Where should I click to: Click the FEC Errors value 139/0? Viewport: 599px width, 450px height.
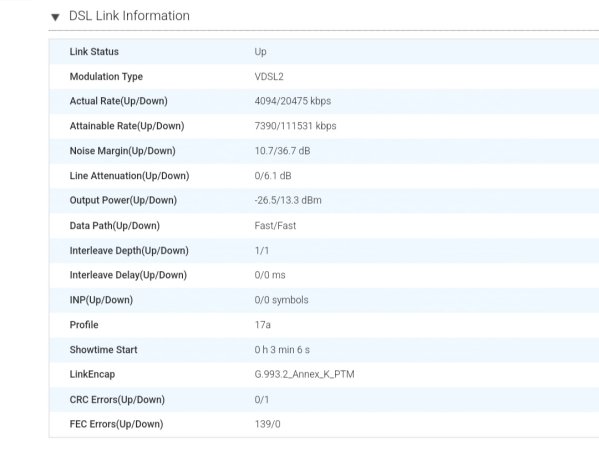tap(267, 424)
